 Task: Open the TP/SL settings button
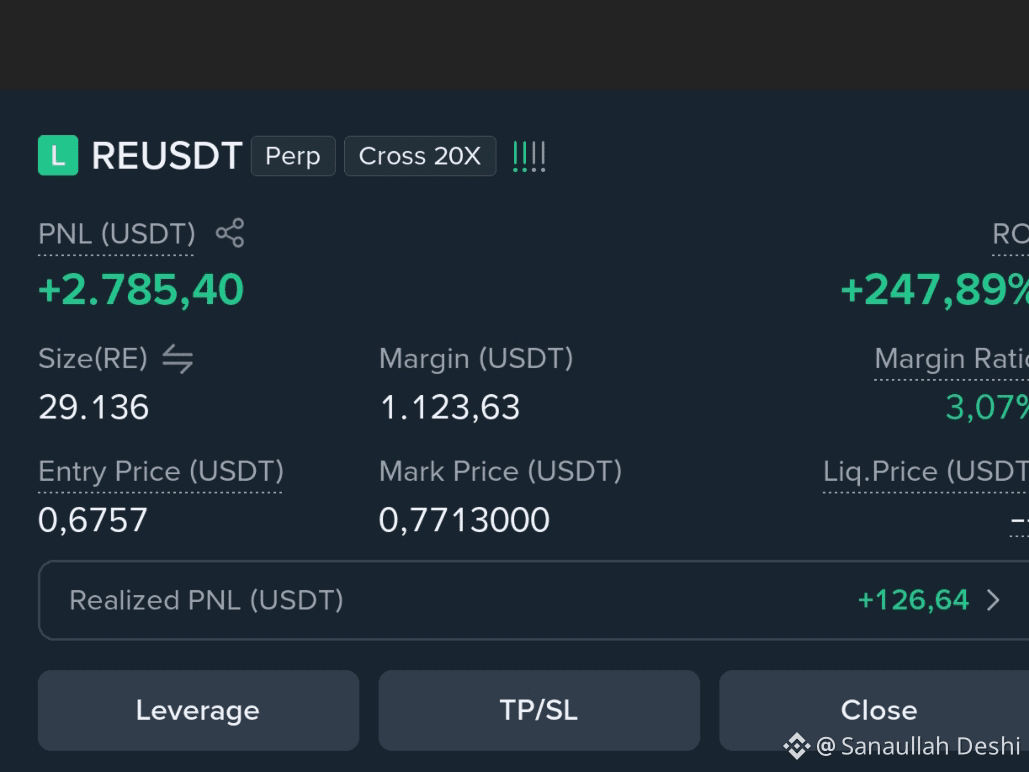(x=539, y=710)
